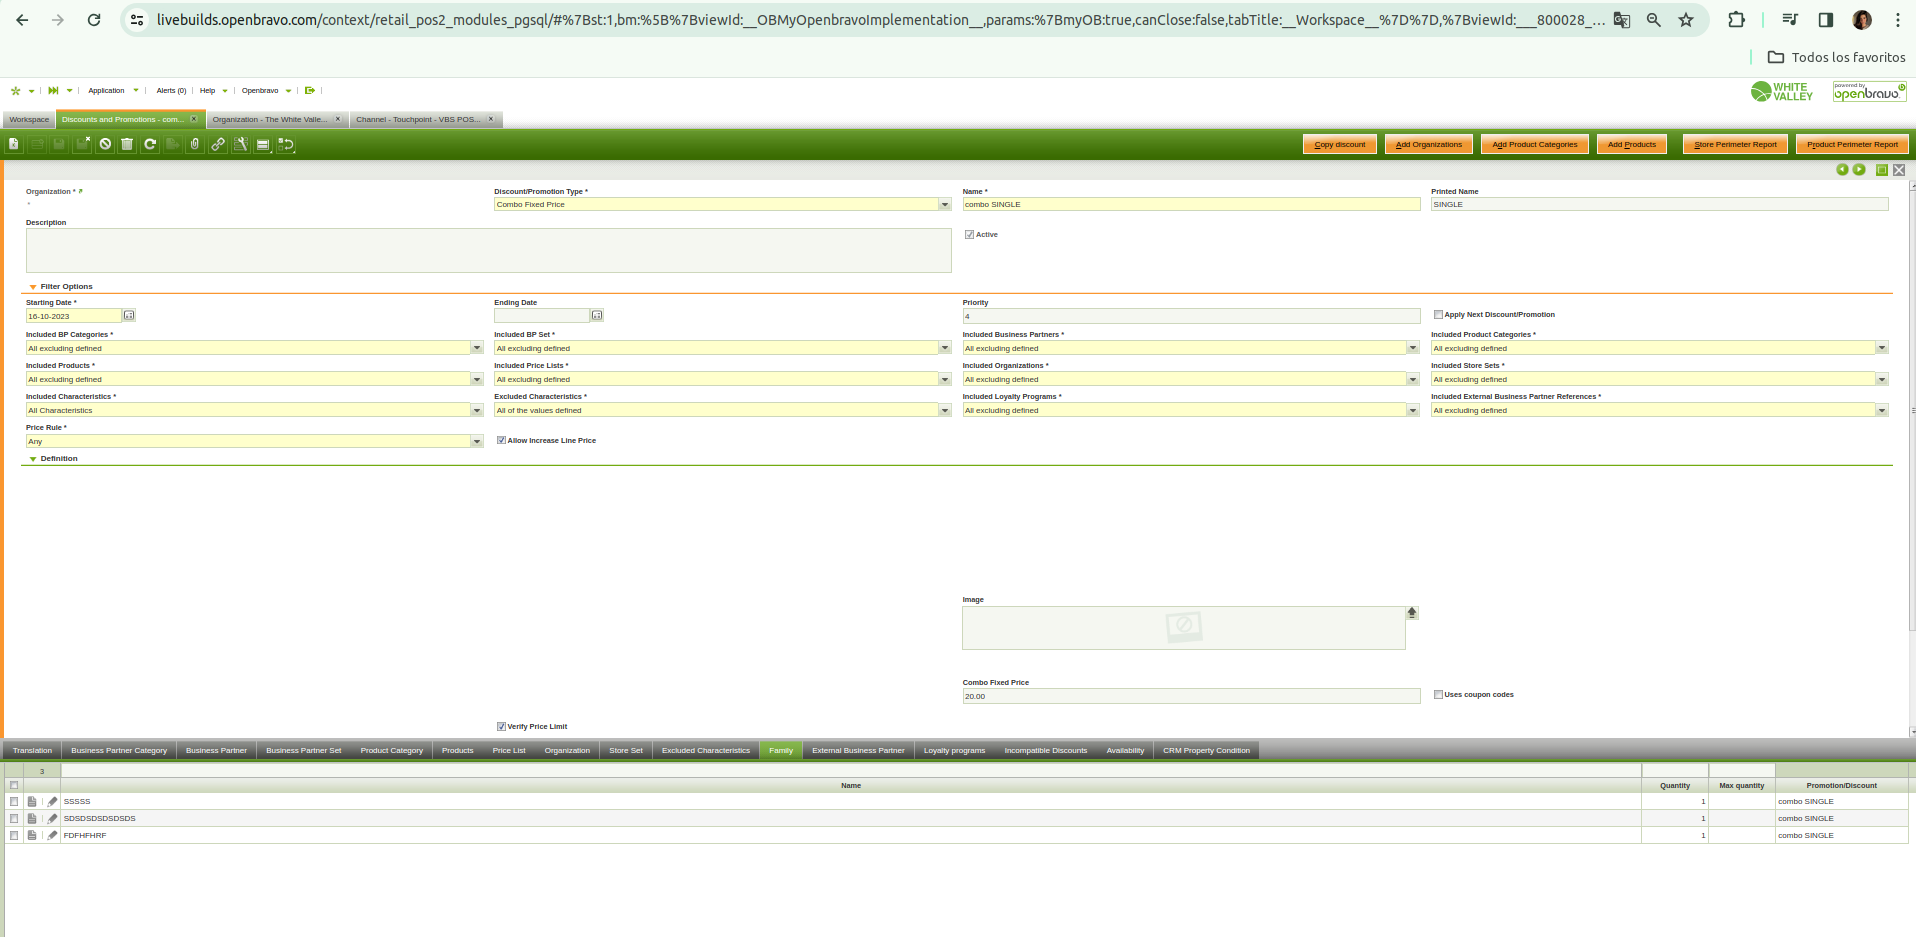Click the trash delete record icon

click(127, 144)
